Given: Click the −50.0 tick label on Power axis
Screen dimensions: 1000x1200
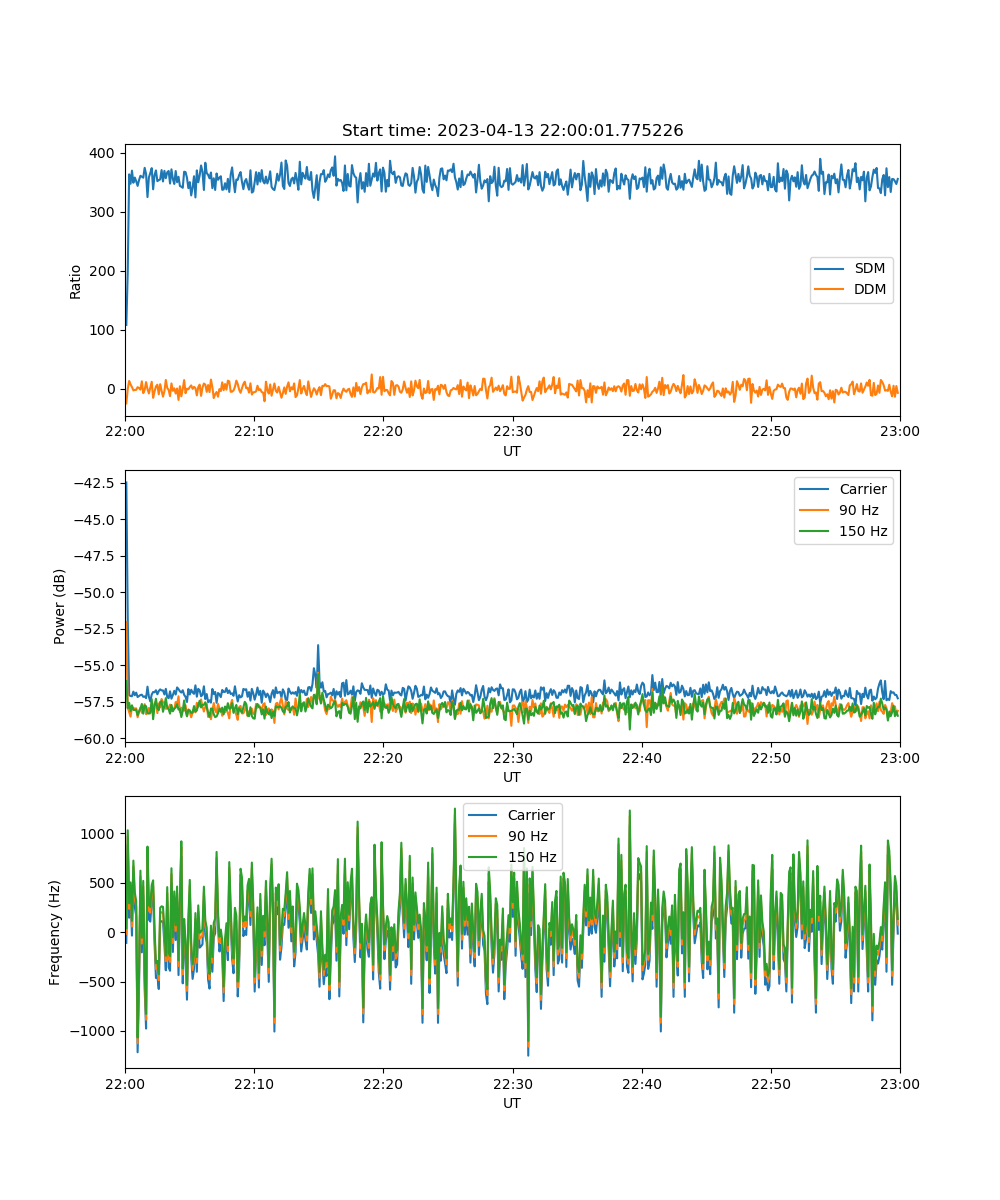Looking at the screenshot, I should point(92,592).
